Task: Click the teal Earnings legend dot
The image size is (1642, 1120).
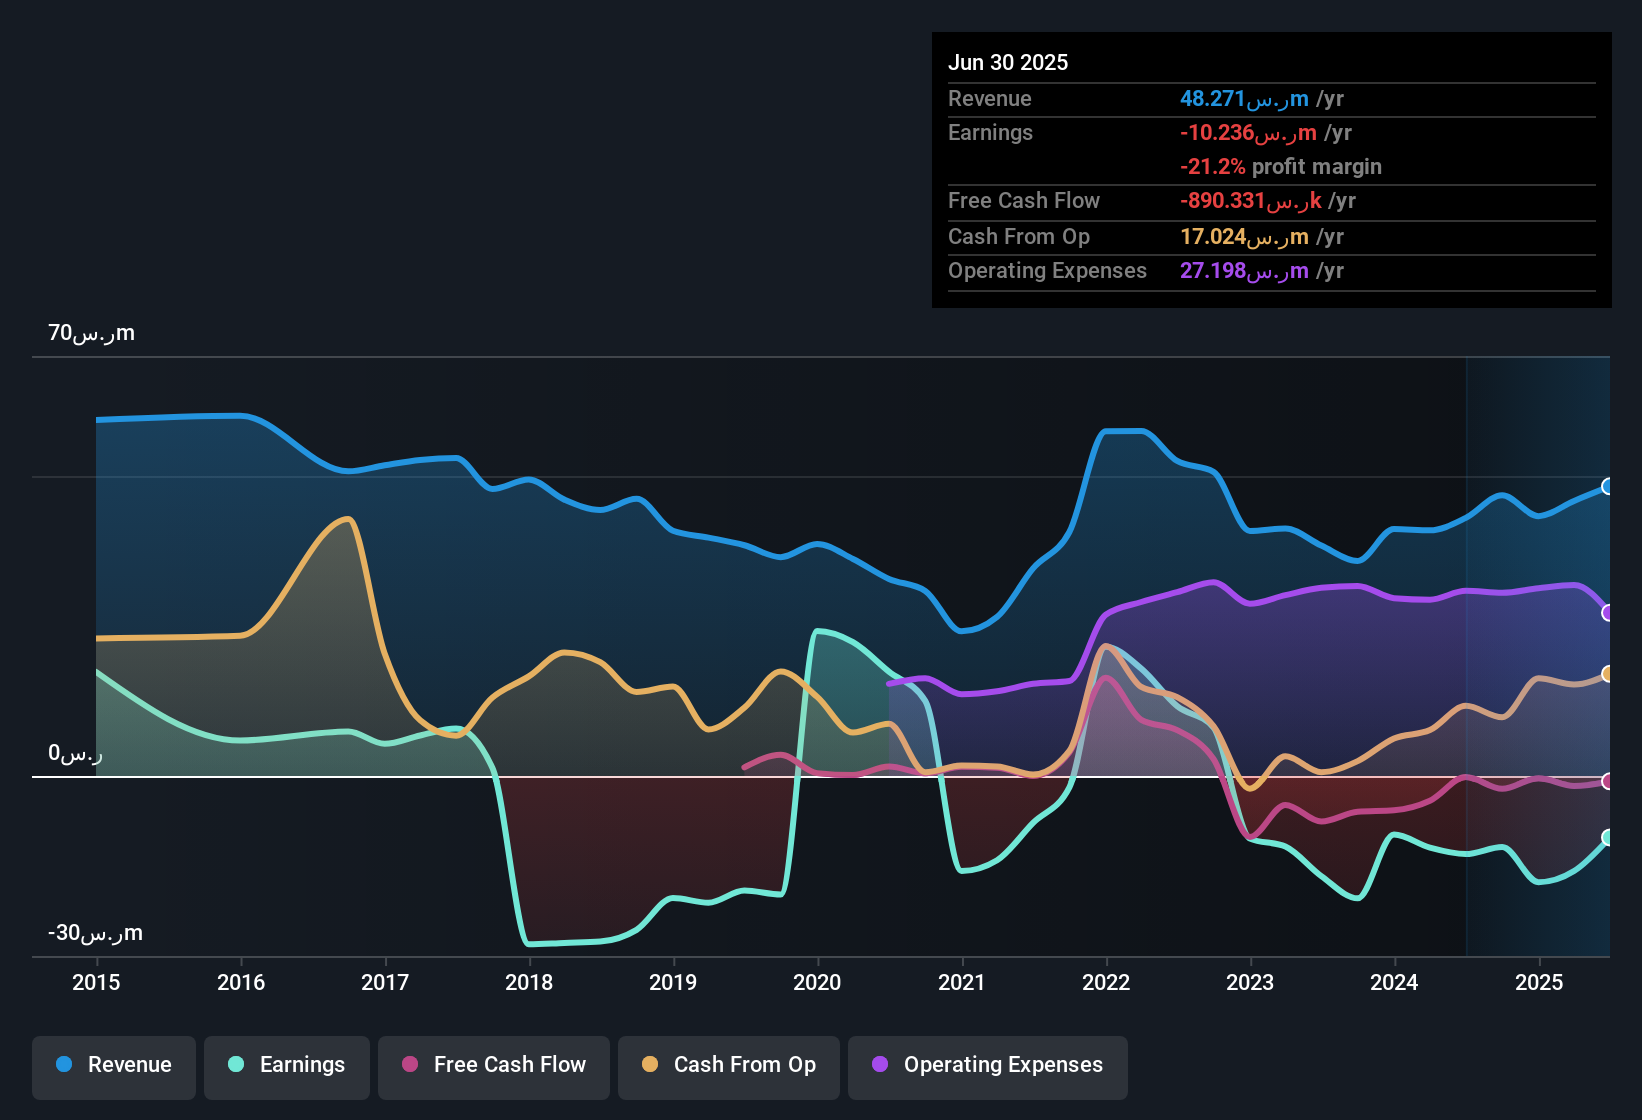Action: click(x=236, y=1065)
